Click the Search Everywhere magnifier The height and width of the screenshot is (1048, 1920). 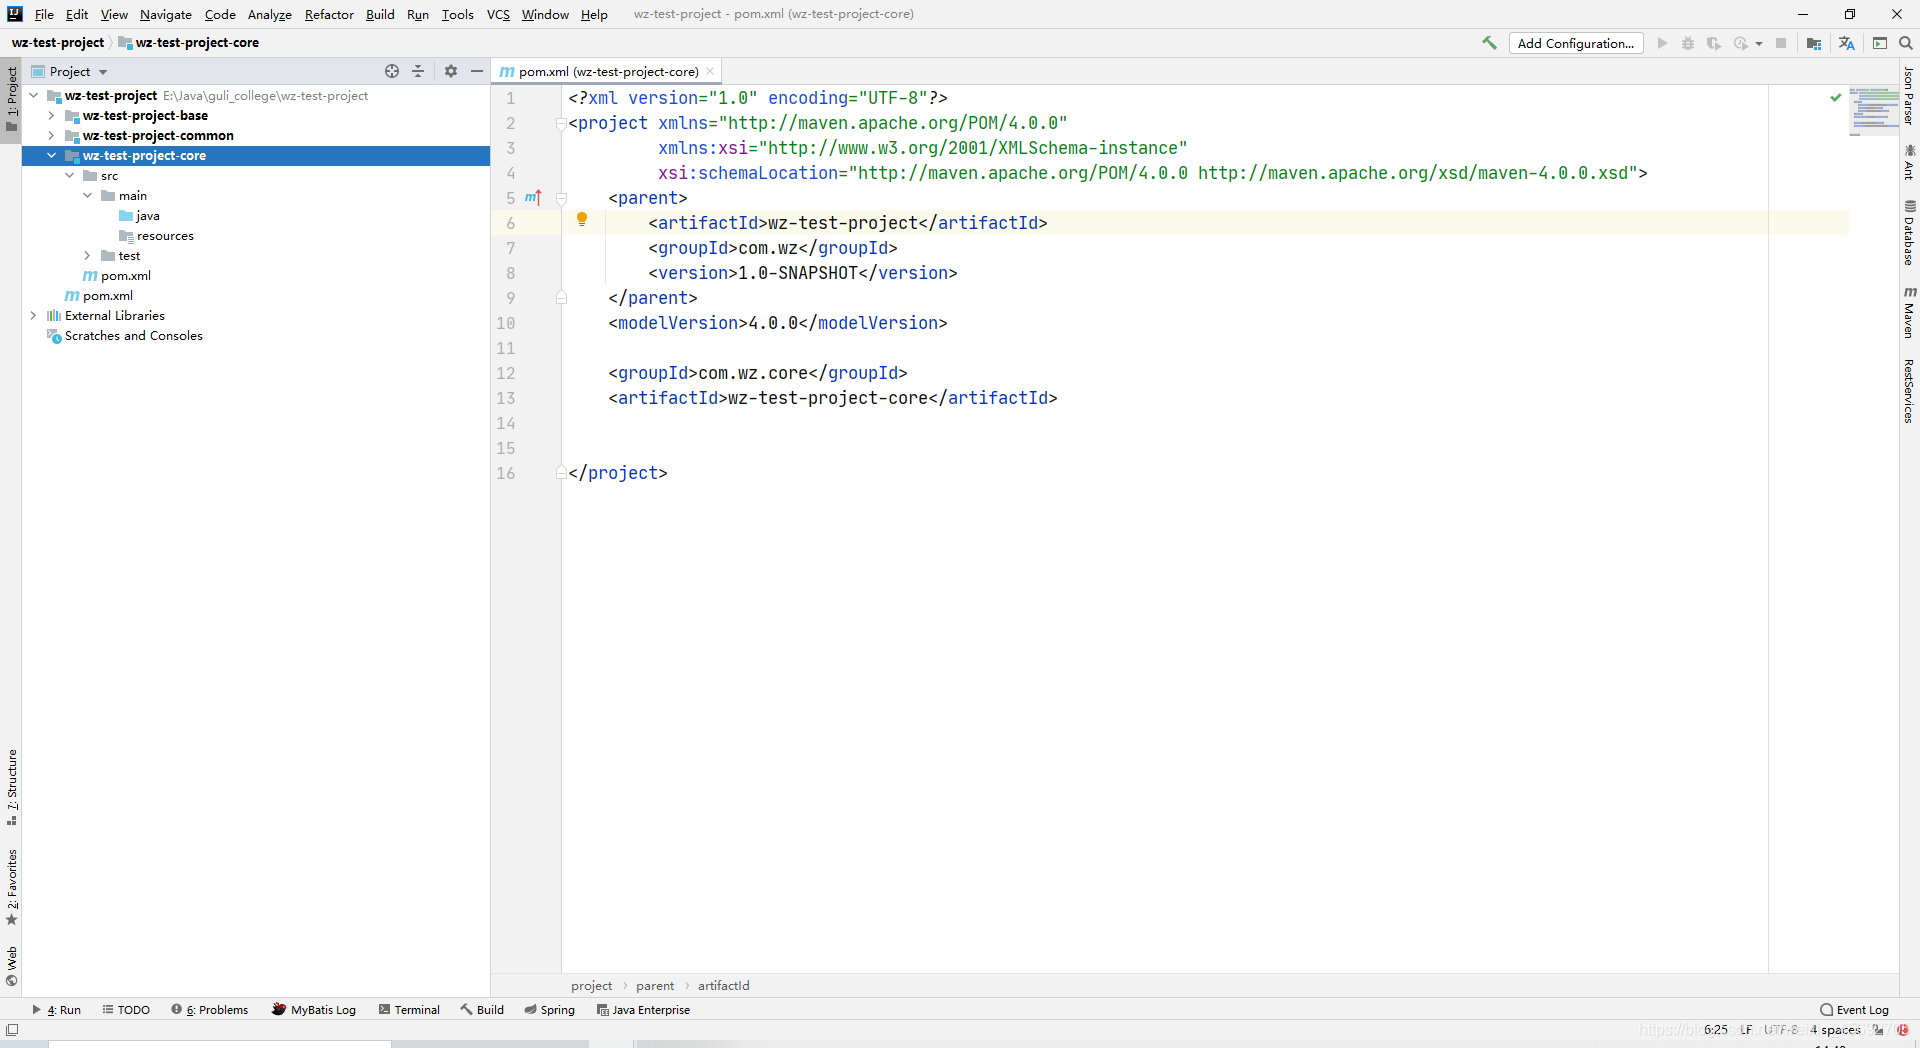click(1906, 43)
